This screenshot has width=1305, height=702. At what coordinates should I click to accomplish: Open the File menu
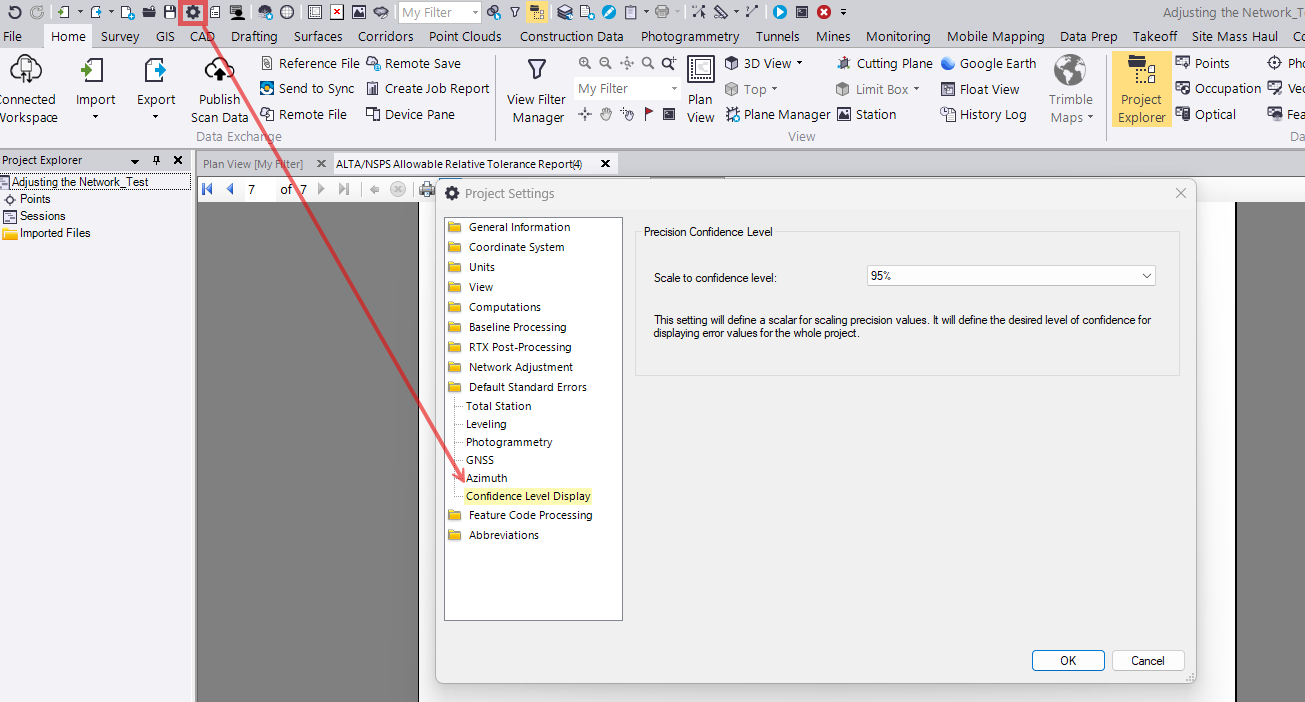[12, 36]
